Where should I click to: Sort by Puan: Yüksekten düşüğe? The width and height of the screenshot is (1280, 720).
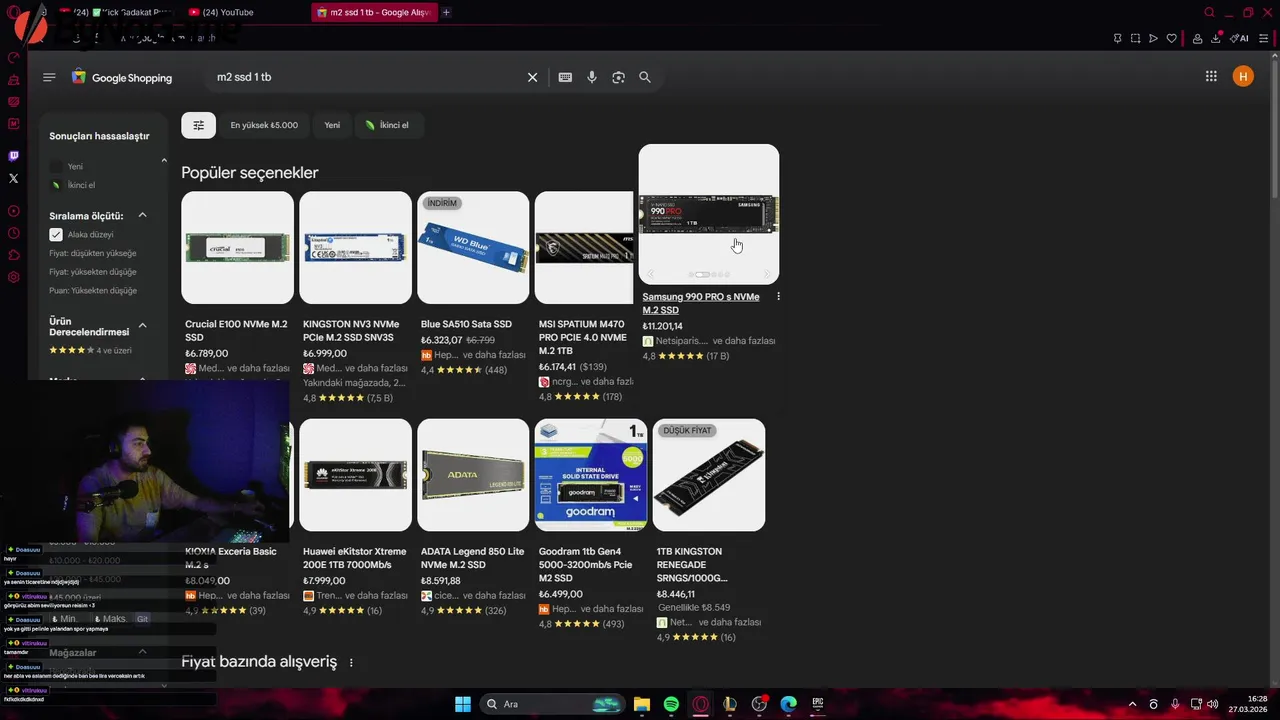93,291
